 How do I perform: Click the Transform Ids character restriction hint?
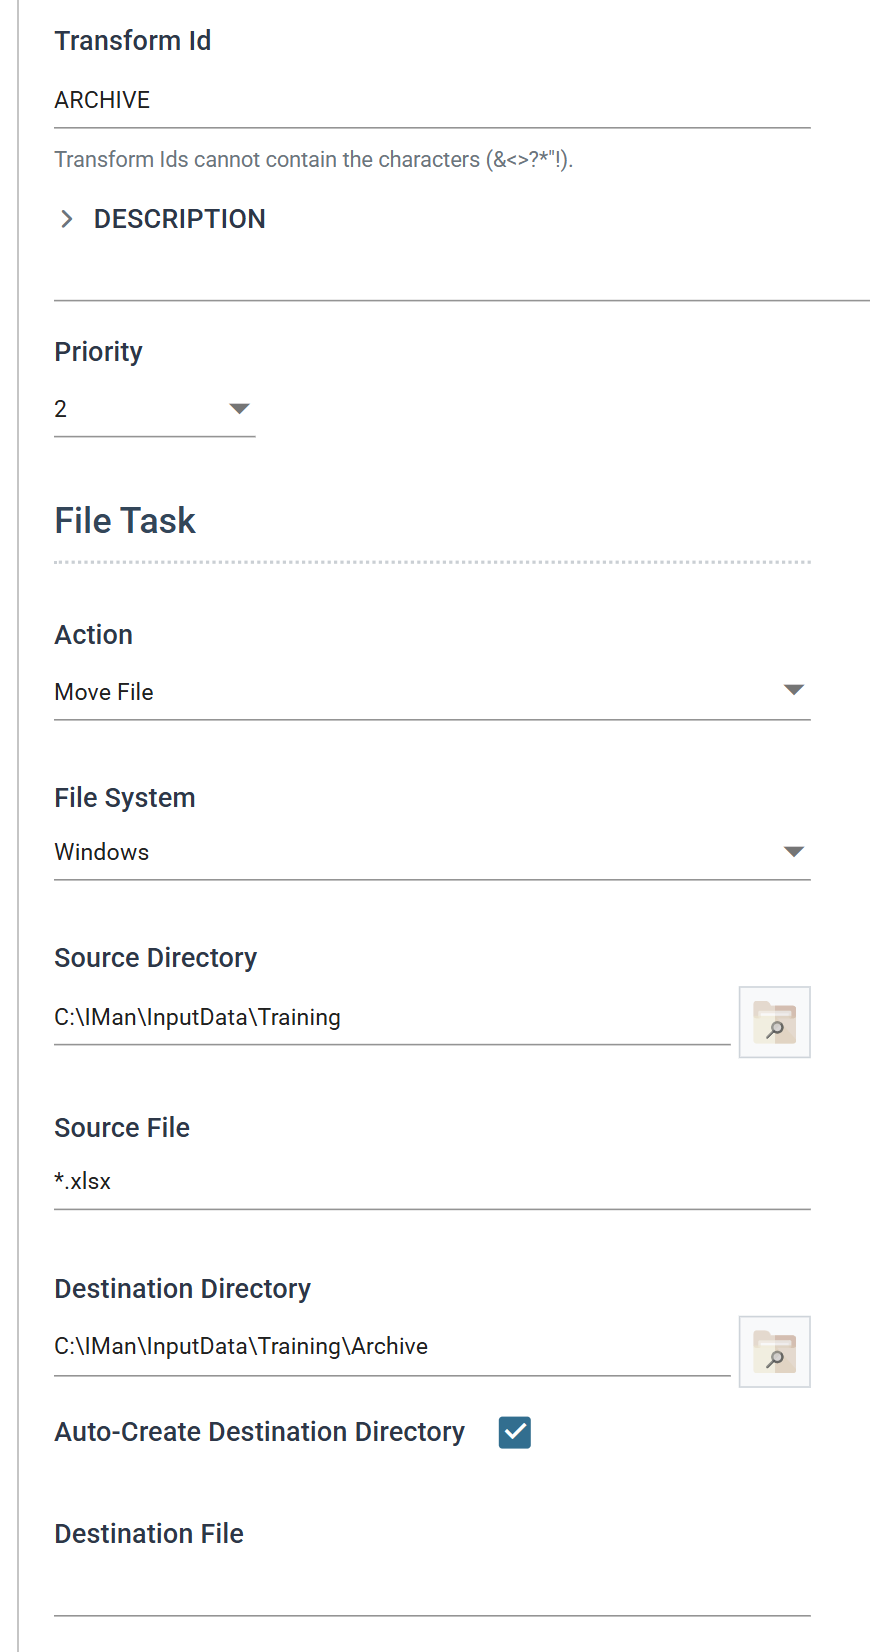(313, 160)
